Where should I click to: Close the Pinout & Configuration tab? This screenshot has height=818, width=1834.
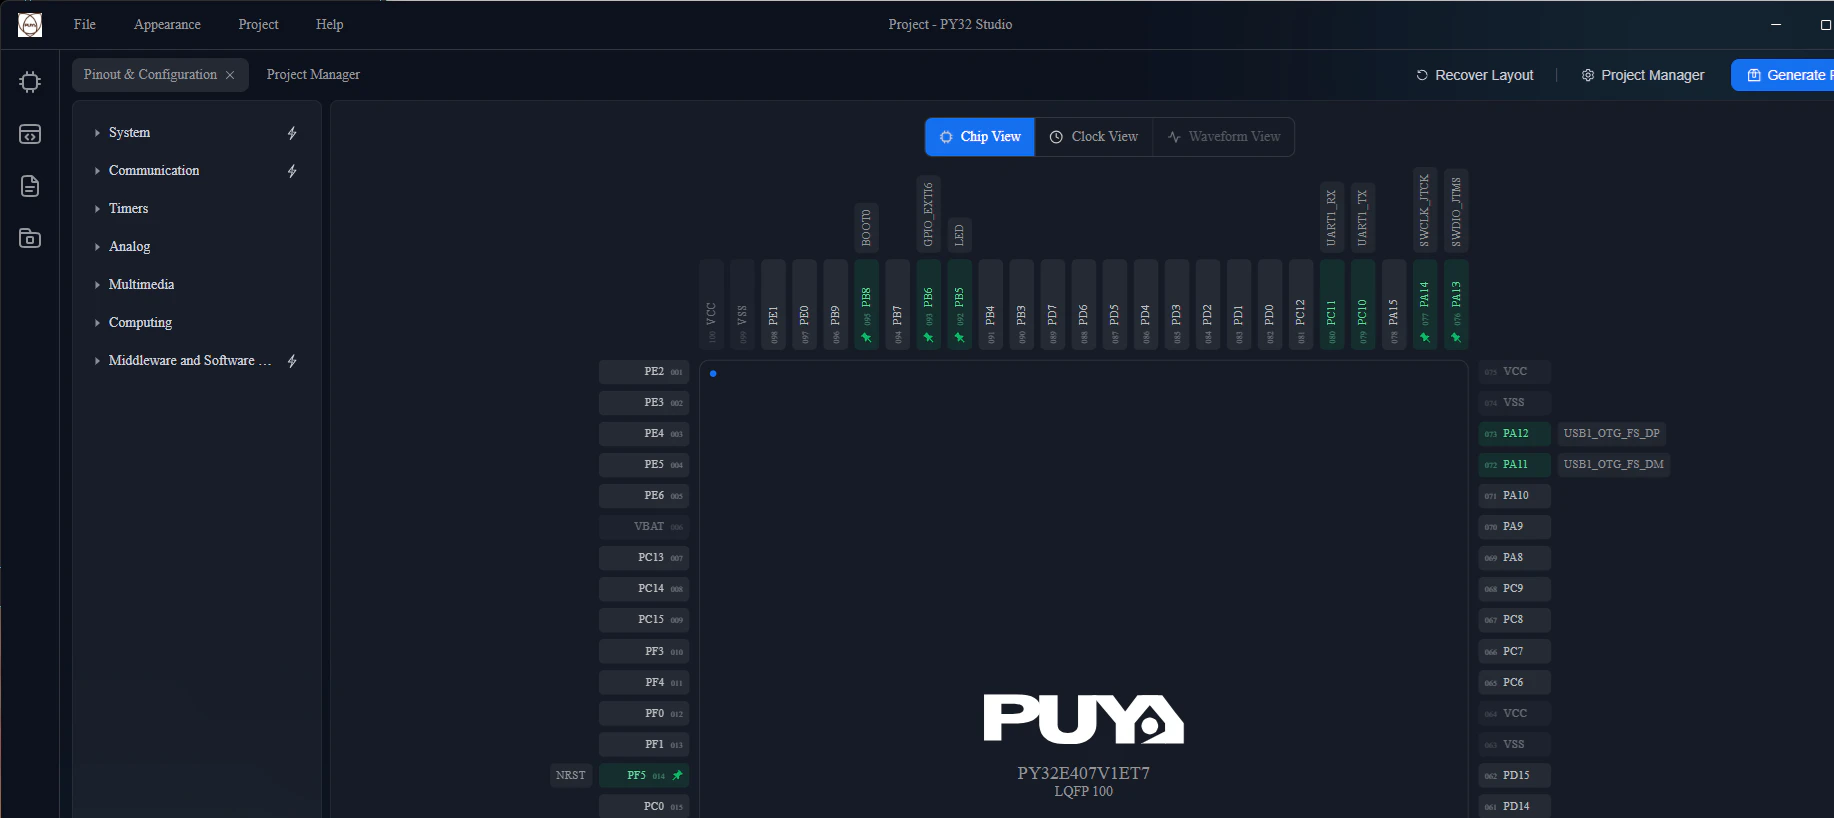(230, 75)
